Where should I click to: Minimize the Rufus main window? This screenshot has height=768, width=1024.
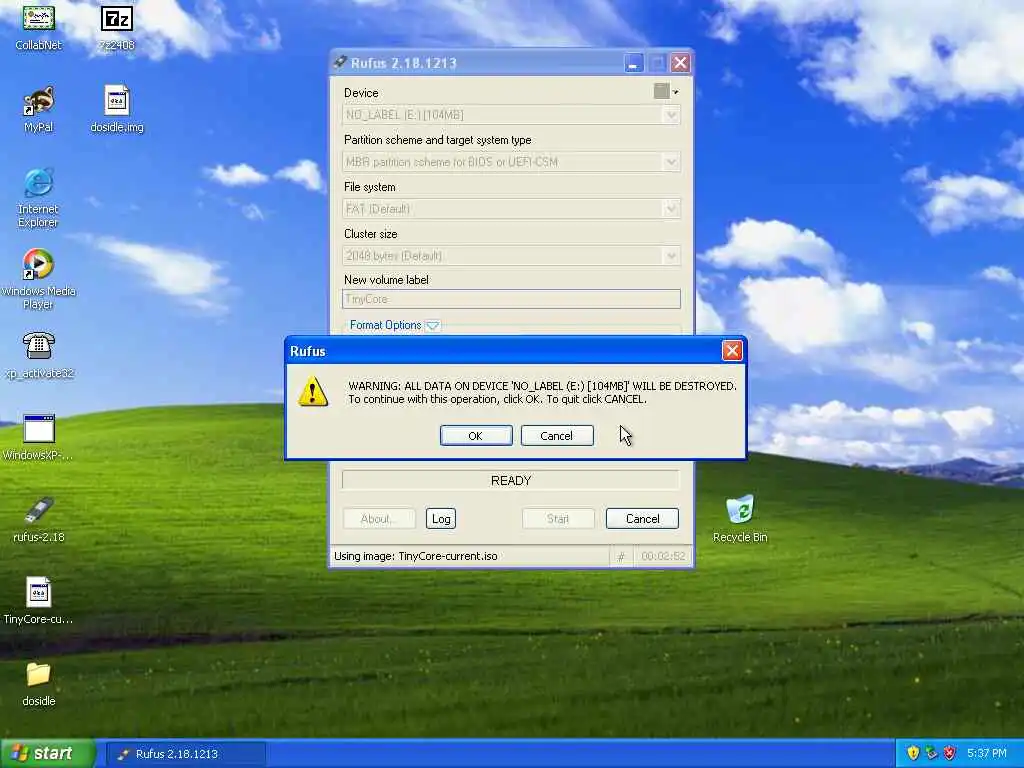[x=633, y=63]
